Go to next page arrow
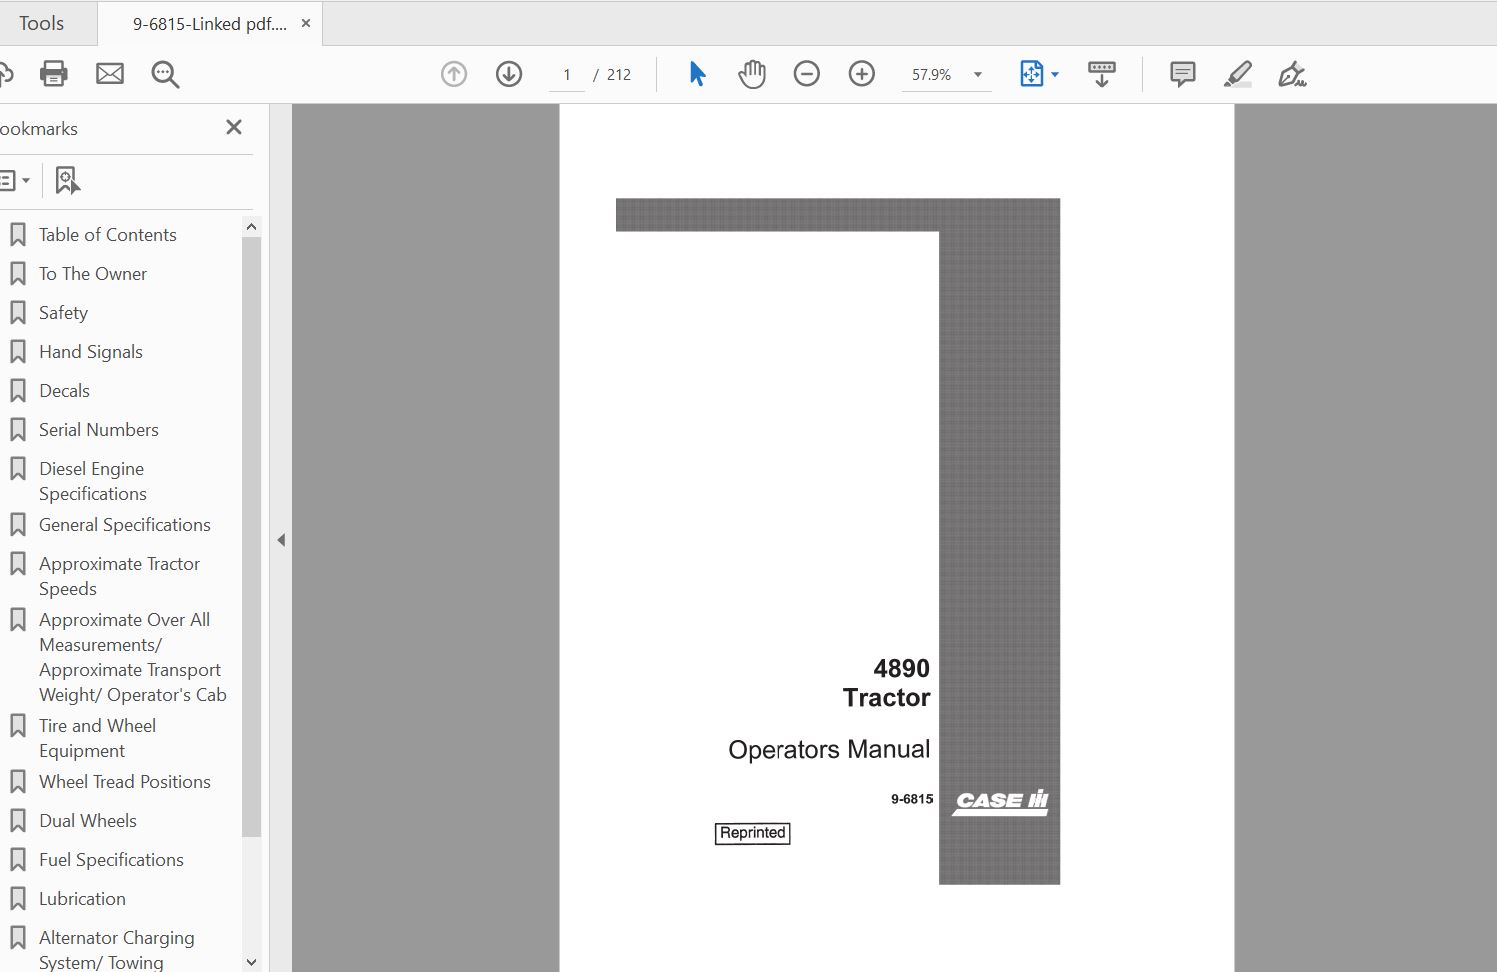Screen dimensions: 1497x972 click(509, 74)
